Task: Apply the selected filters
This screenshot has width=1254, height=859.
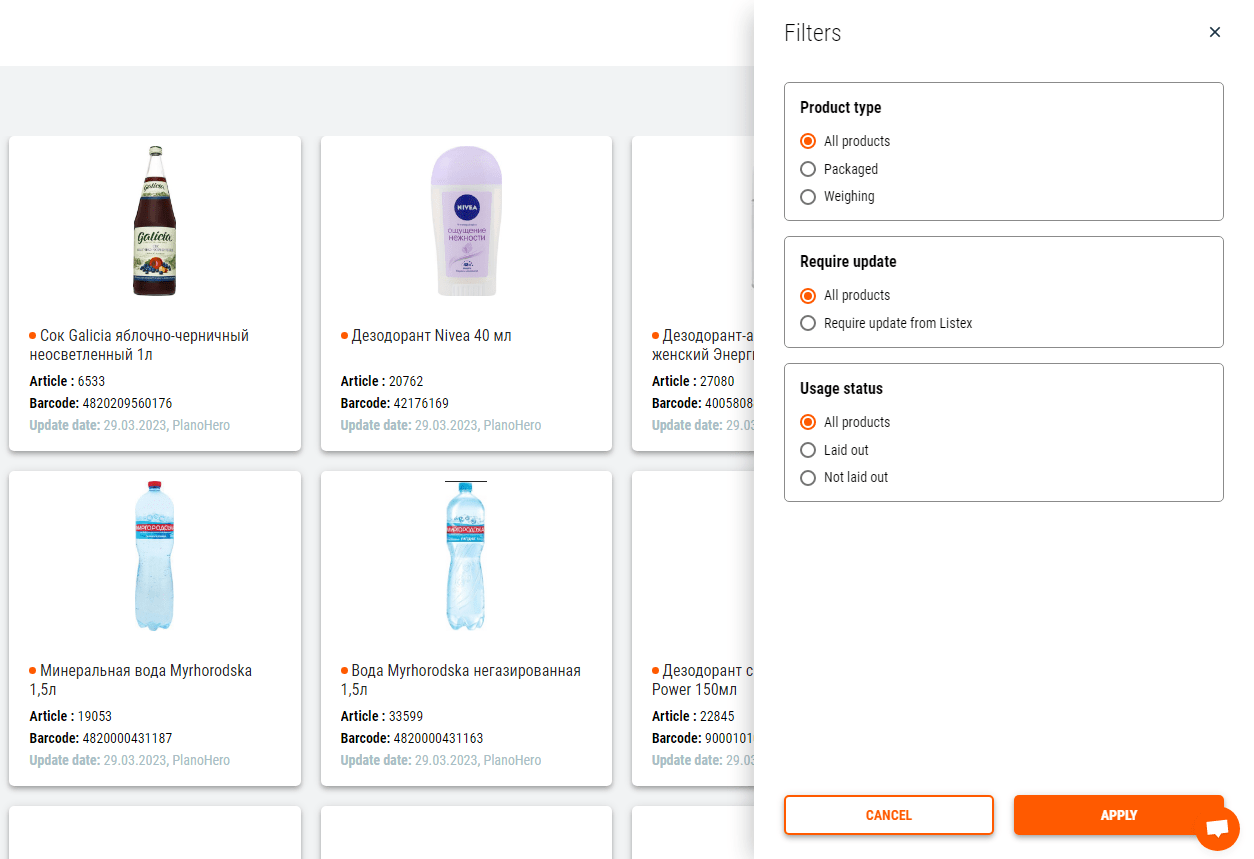Action: pyautogui.click(x=1119, y=815)
